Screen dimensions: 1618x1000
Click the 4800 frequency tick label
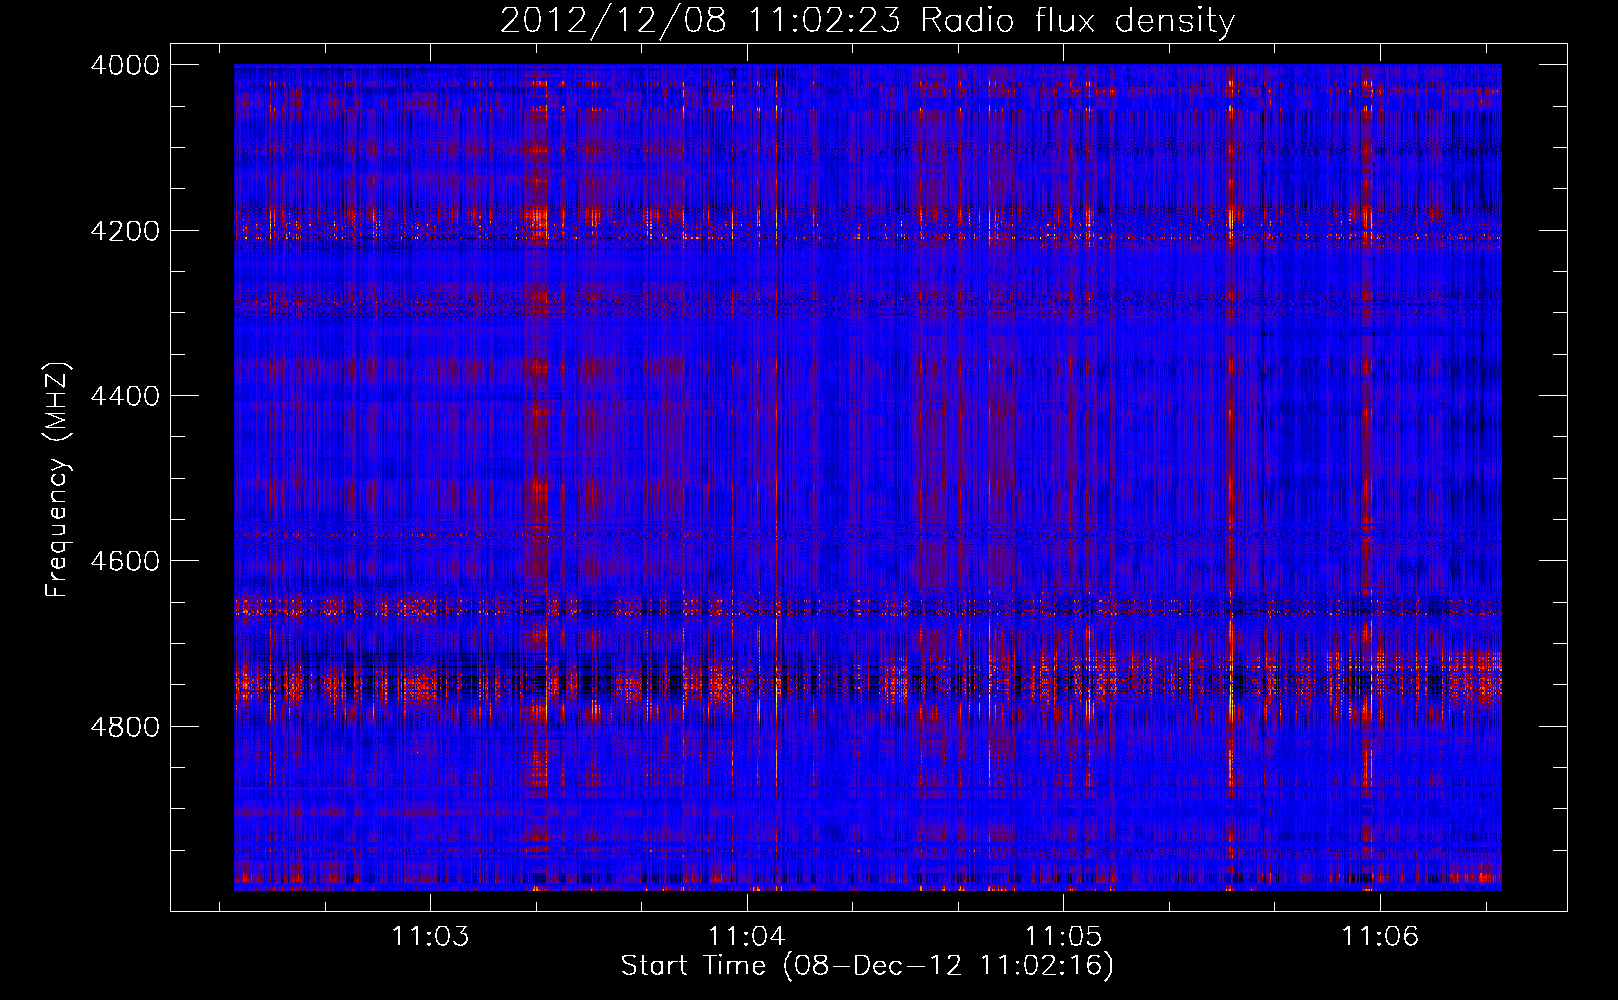[x=125, y=727]
